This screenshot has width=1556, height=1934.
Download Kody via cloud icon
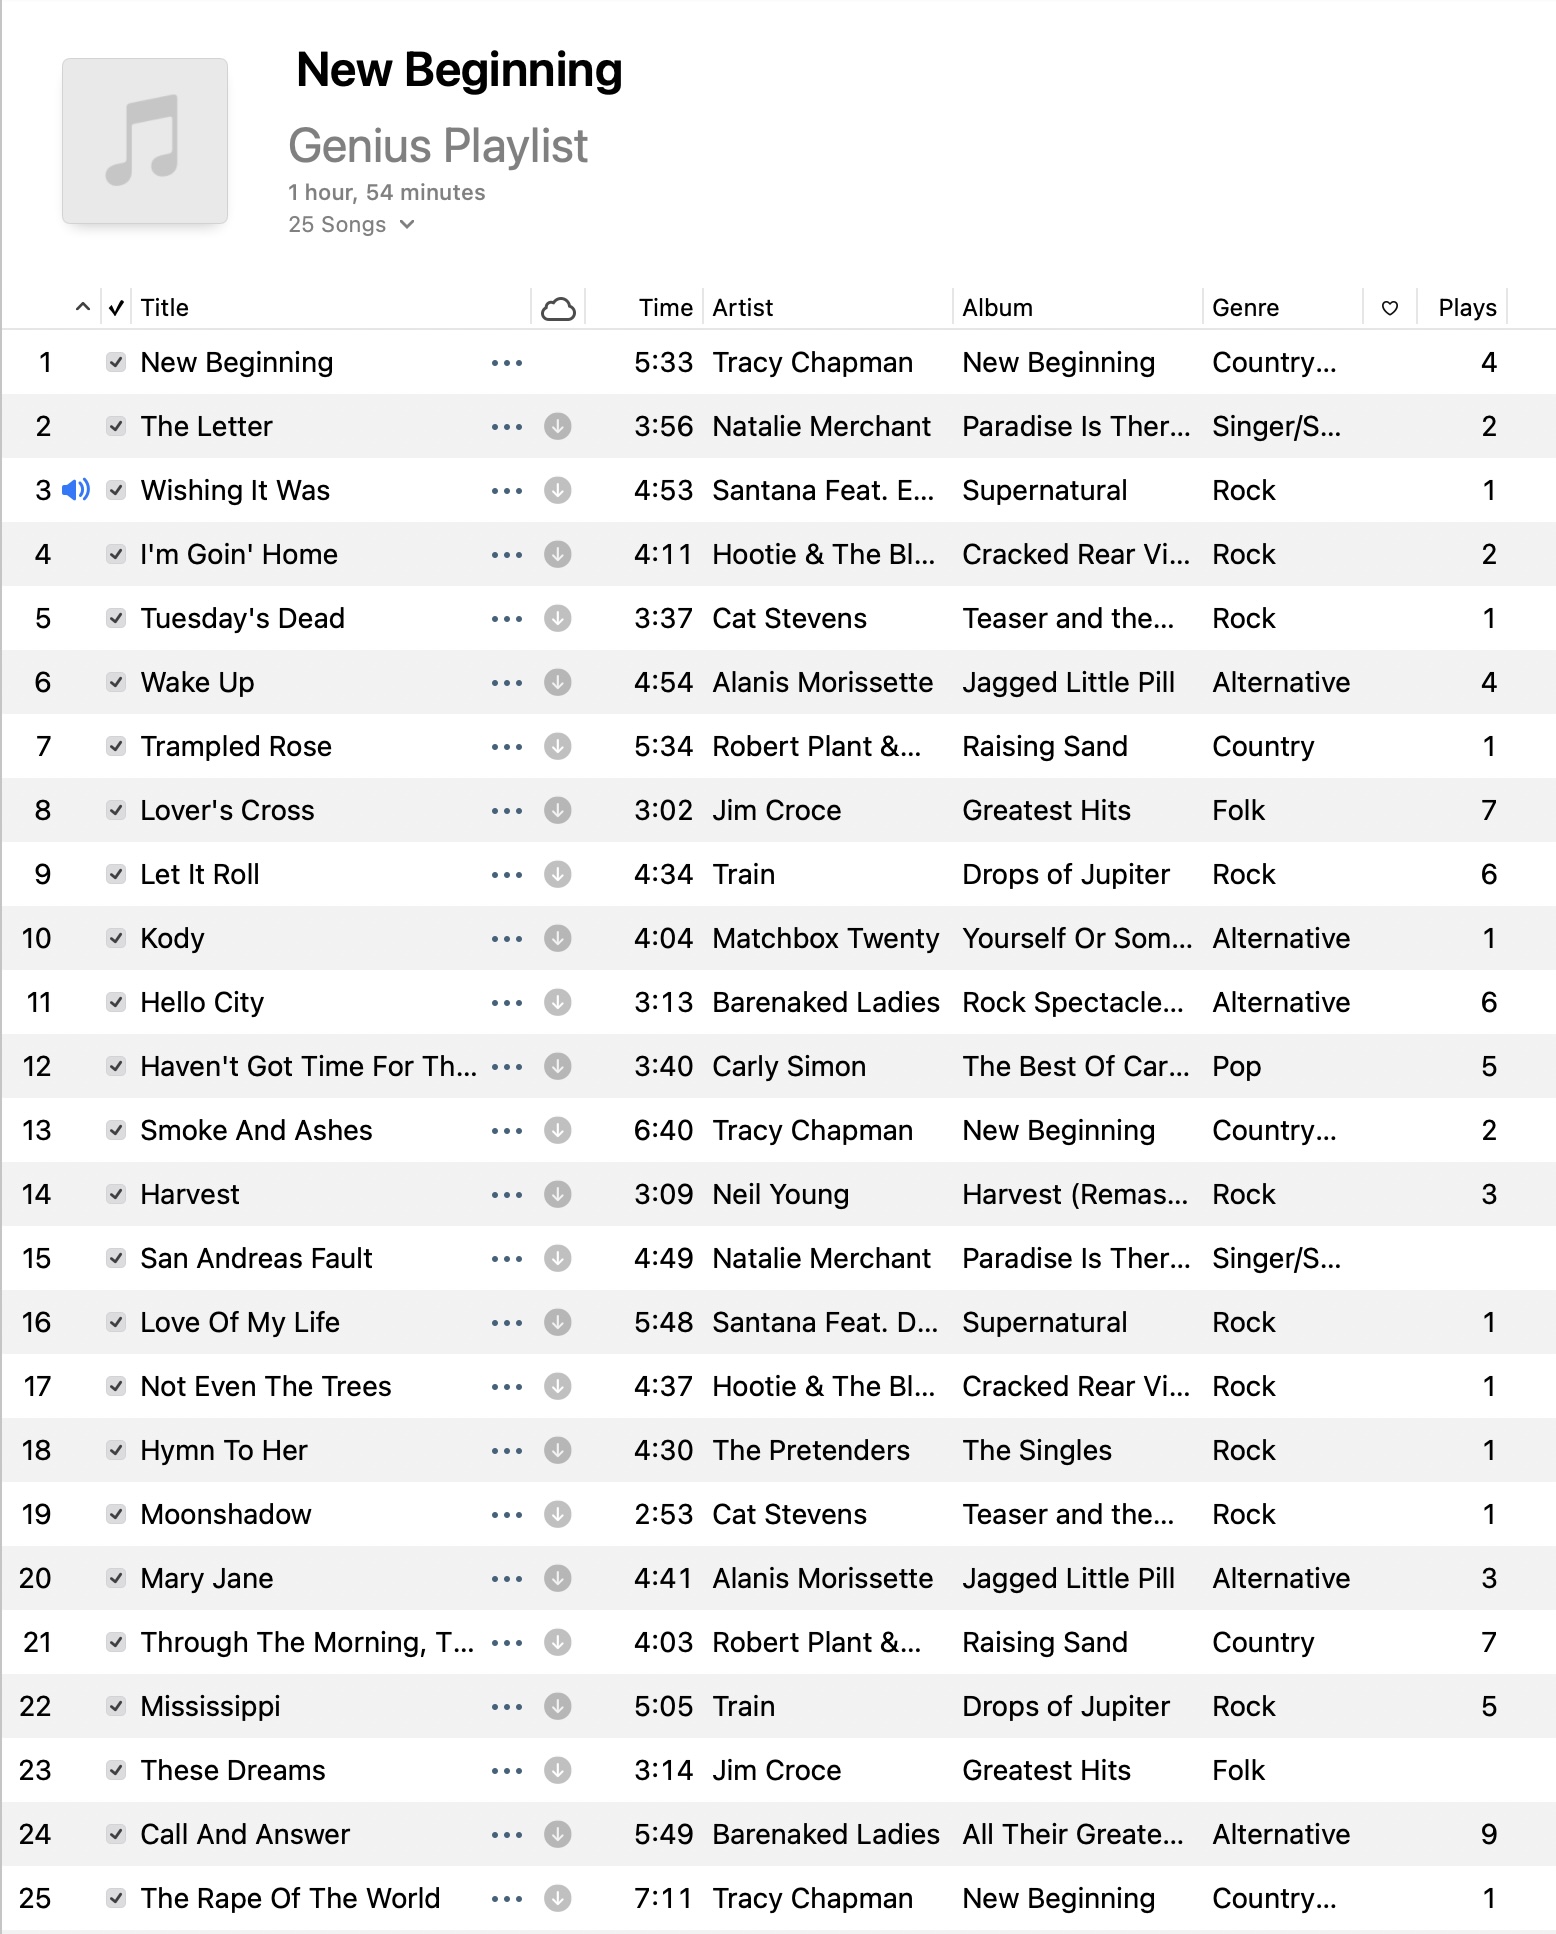(558, 938)
